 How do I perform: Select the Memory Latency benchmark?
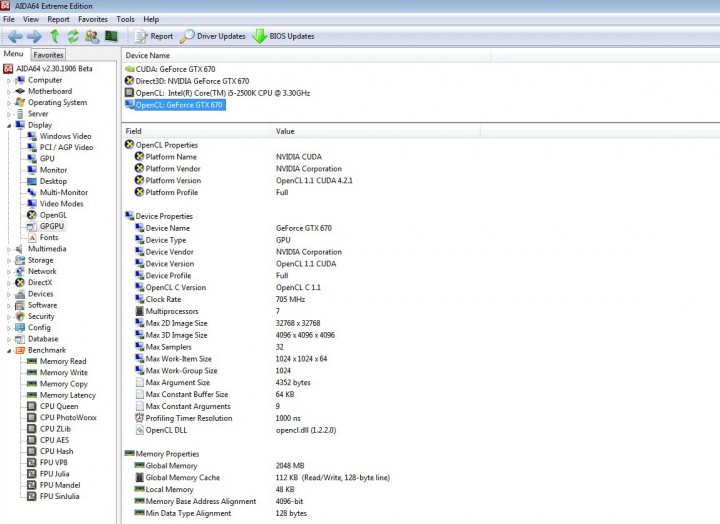coord(68,395)
